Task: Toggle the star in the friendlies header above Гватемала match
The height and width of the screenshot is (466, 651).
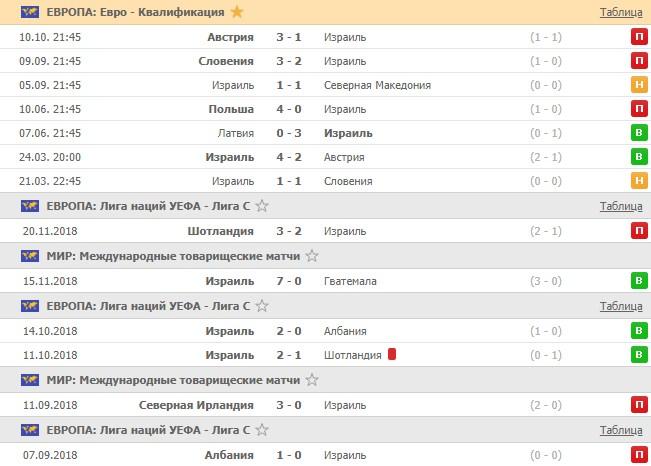Action: coord(312,256)
